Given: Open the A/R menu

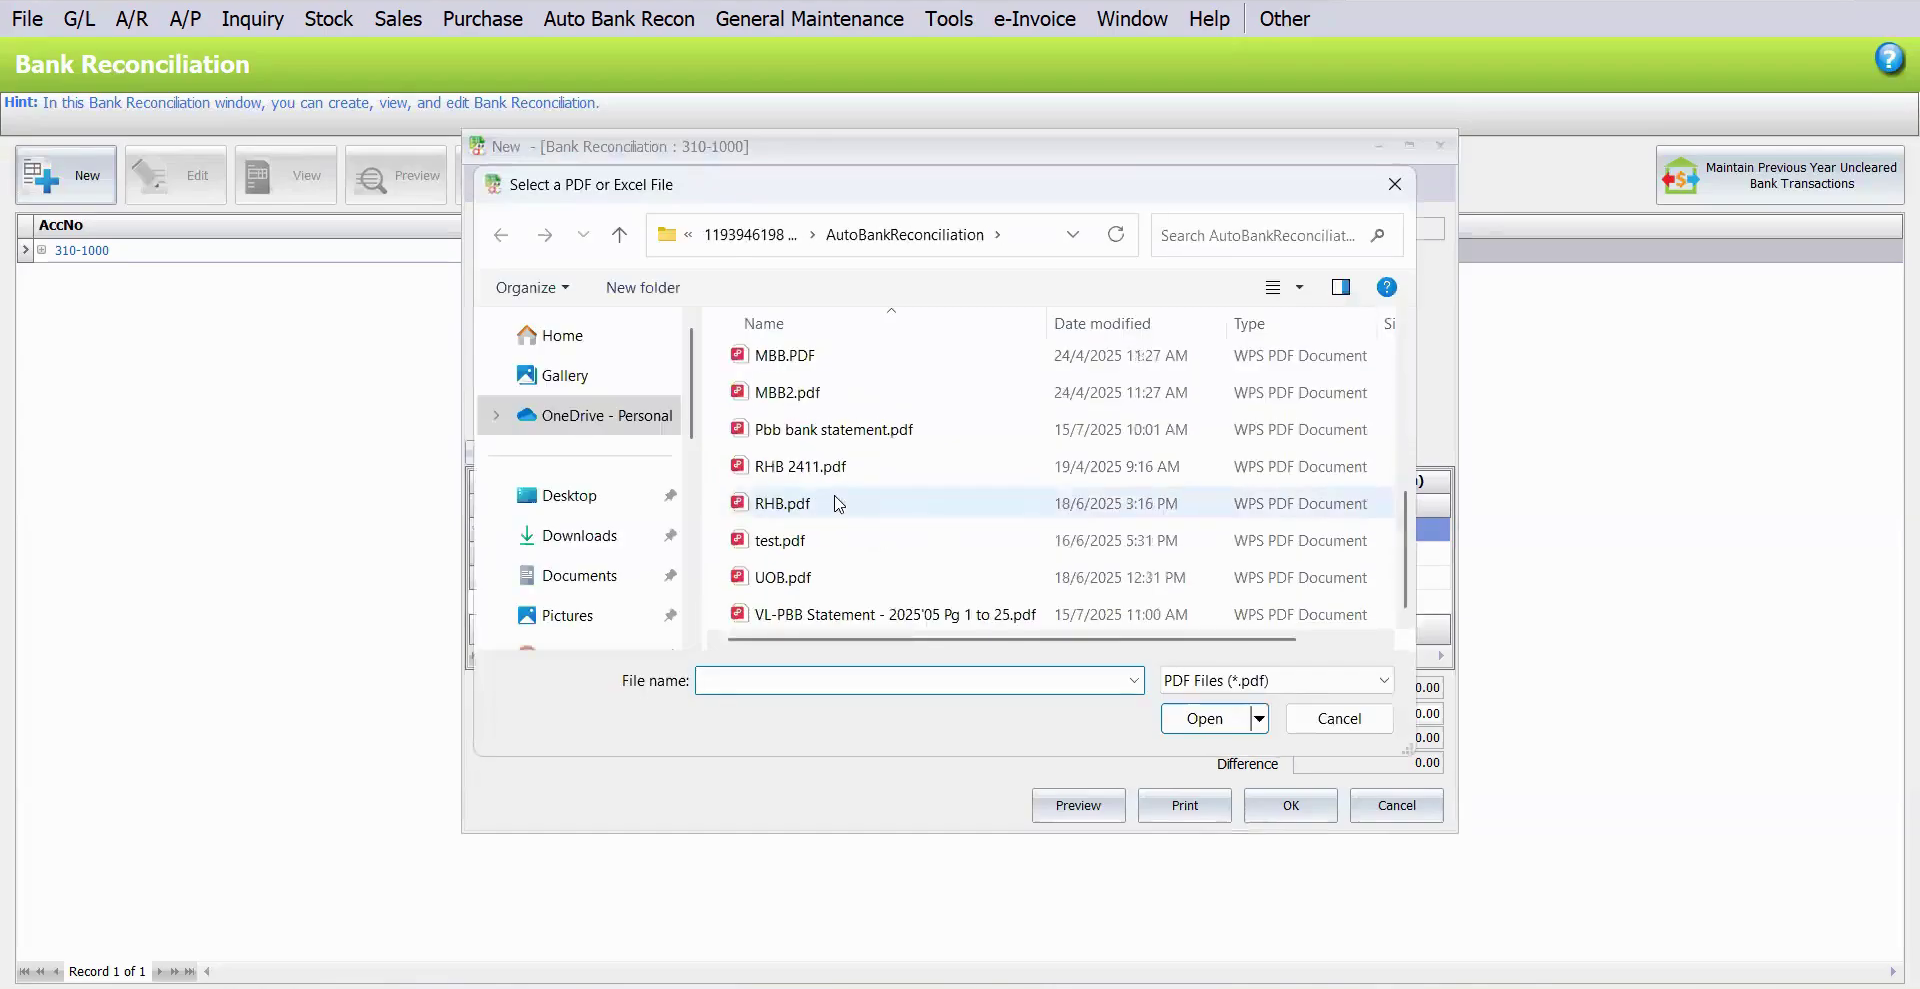Looking at the screenshot, I should 132,19.
